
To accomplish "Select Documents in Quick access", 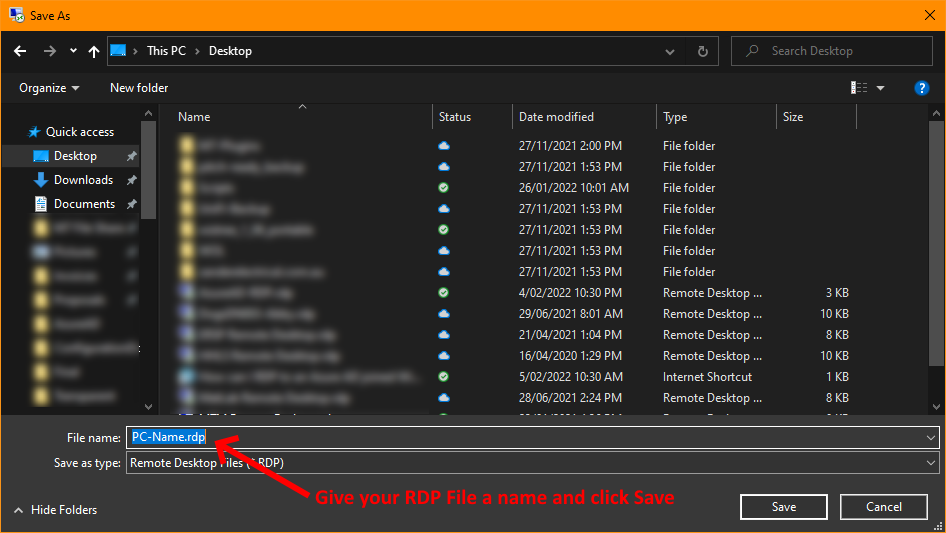I will point(84,204).
